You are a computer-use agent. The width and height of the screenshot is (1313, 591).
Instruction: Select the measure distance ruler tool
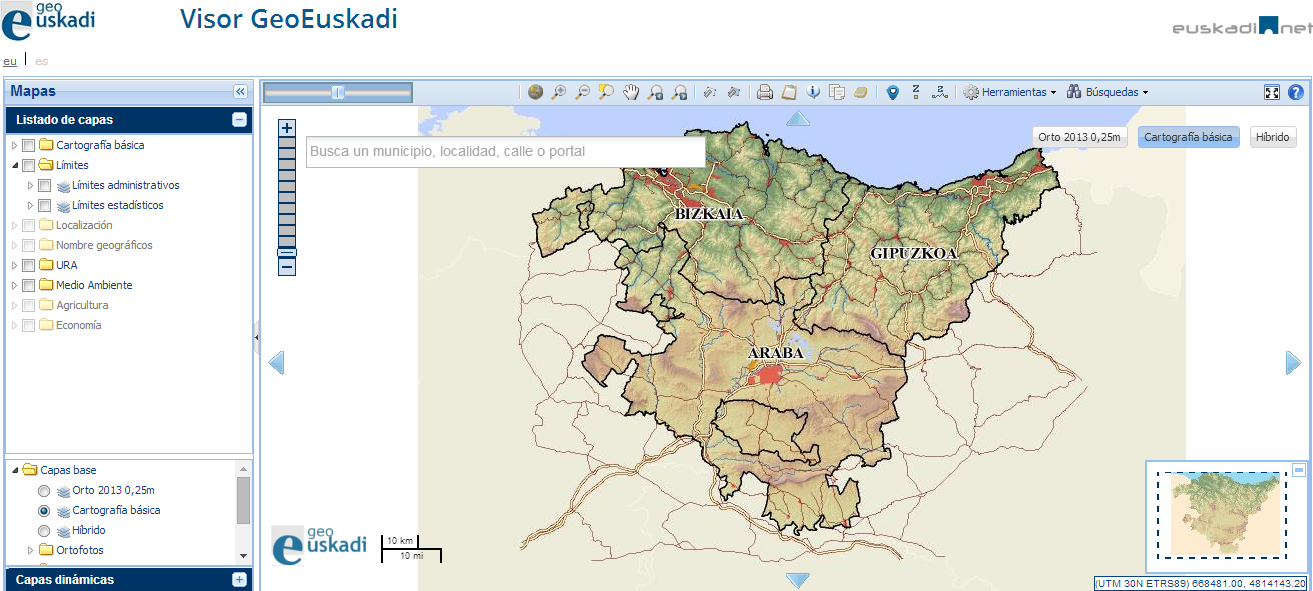(x=710, y=92)
